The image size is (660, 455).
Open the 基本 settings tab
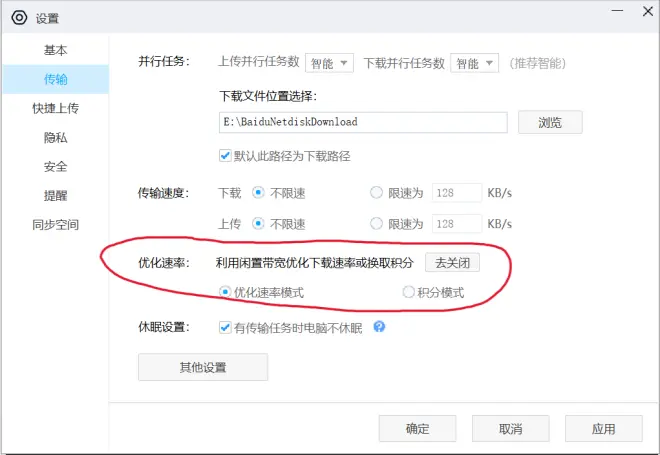click(55, 50)
